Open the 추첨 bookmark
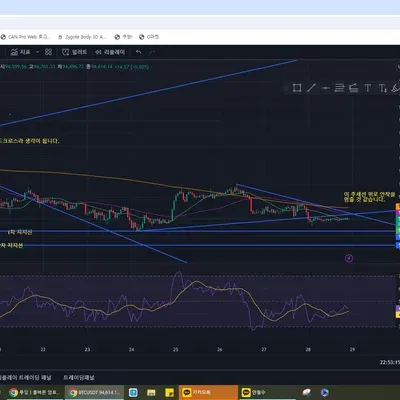The height and width of the screenshot is (400, 400). [124, 37]
